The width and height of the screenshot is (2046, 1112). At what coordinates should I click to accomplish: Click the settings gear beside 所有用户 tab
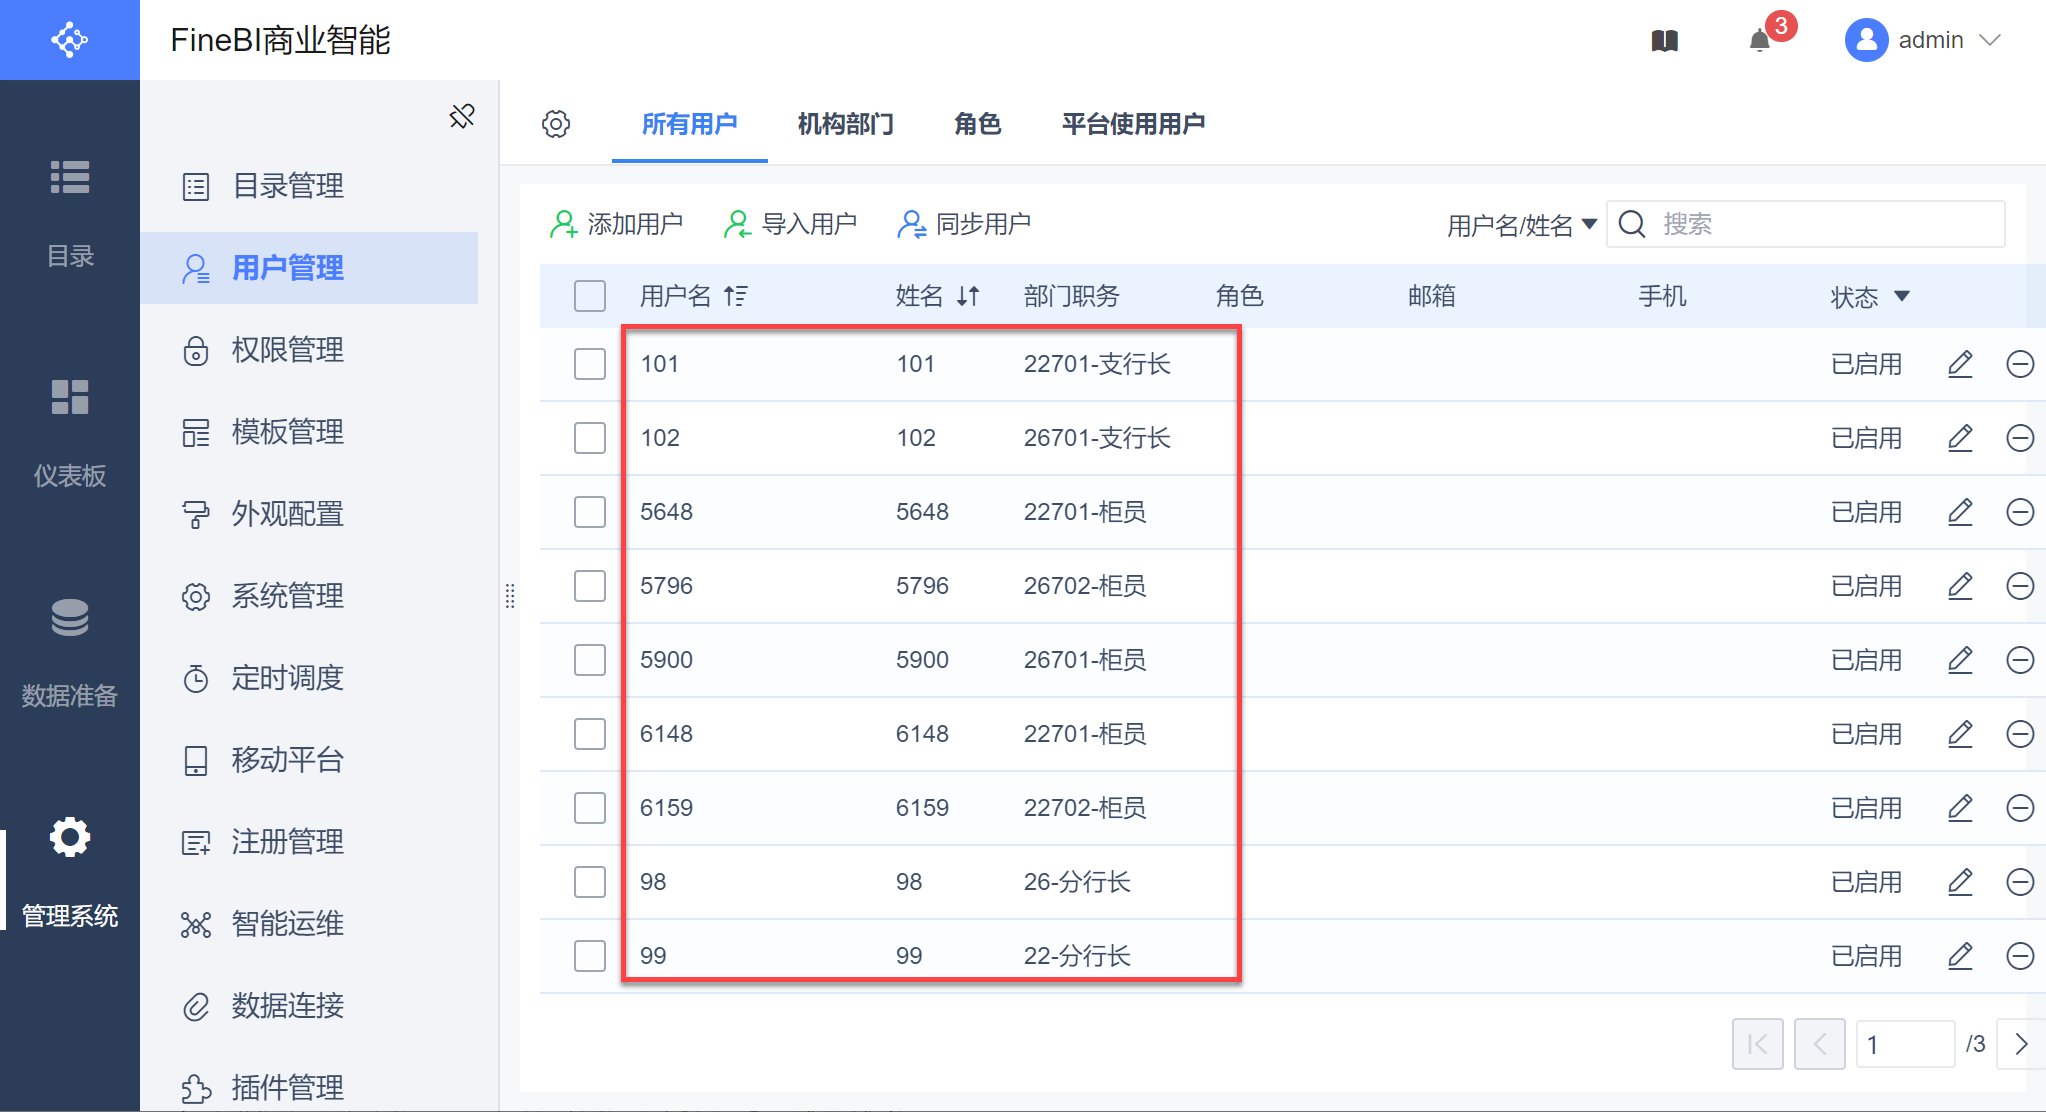click(x=556, y=124)
